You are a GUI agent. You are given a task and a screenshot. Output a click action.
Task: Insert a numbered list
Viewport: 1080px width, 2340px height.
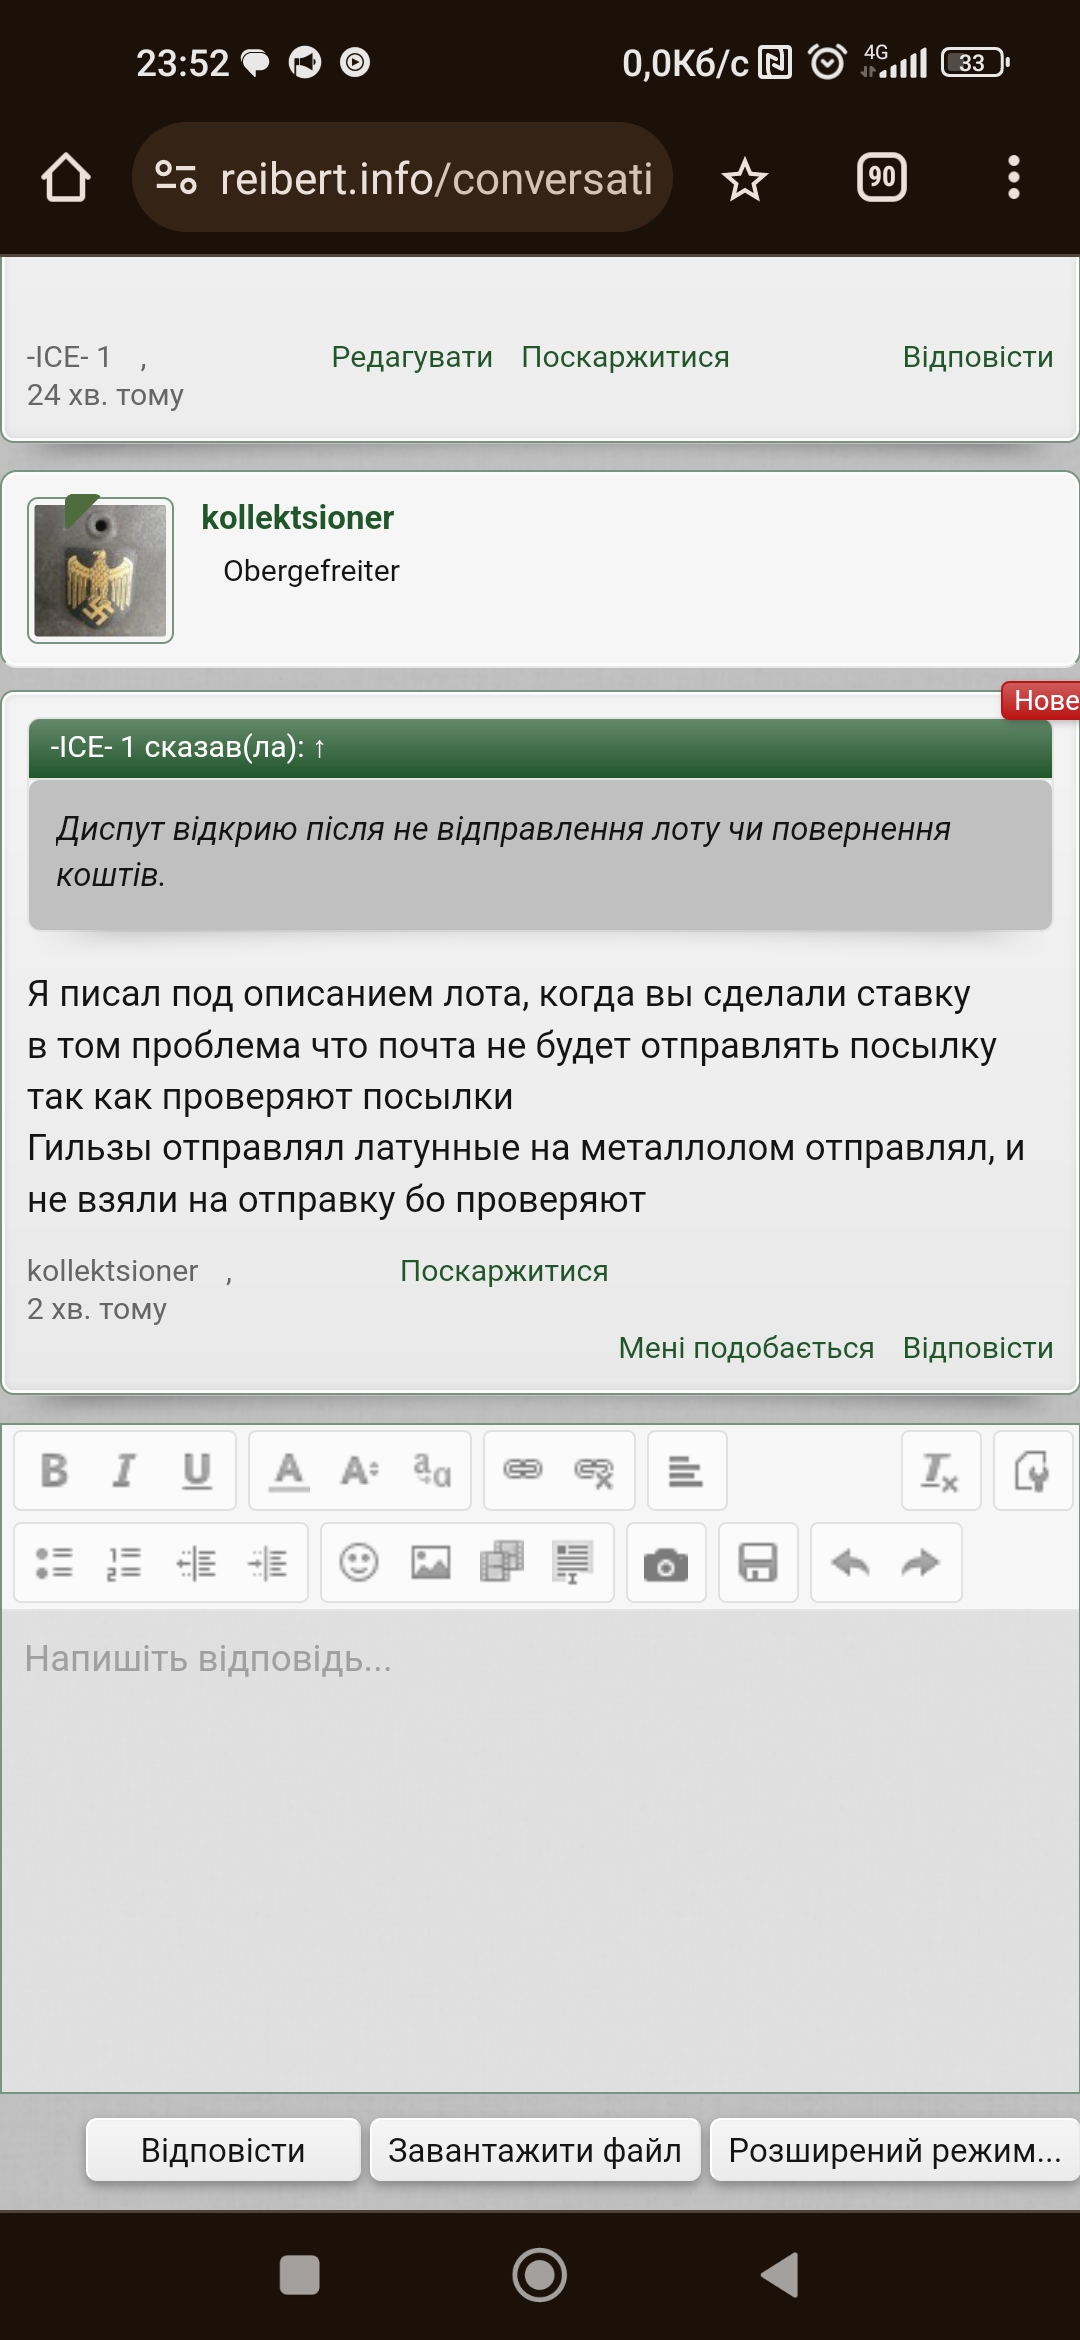tap(124, 1562)
